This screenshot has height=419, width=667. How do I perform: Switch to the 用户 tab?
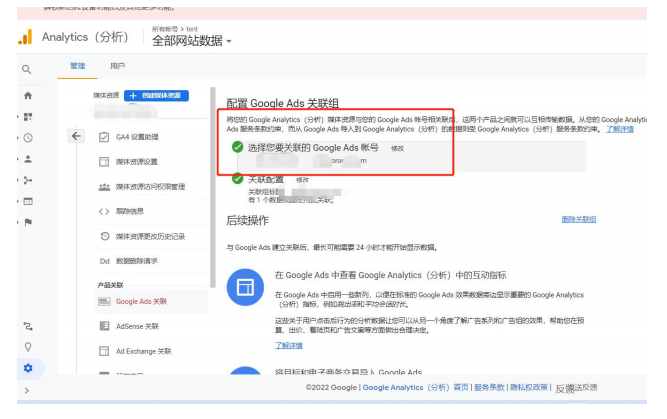(x=117, y=66)
